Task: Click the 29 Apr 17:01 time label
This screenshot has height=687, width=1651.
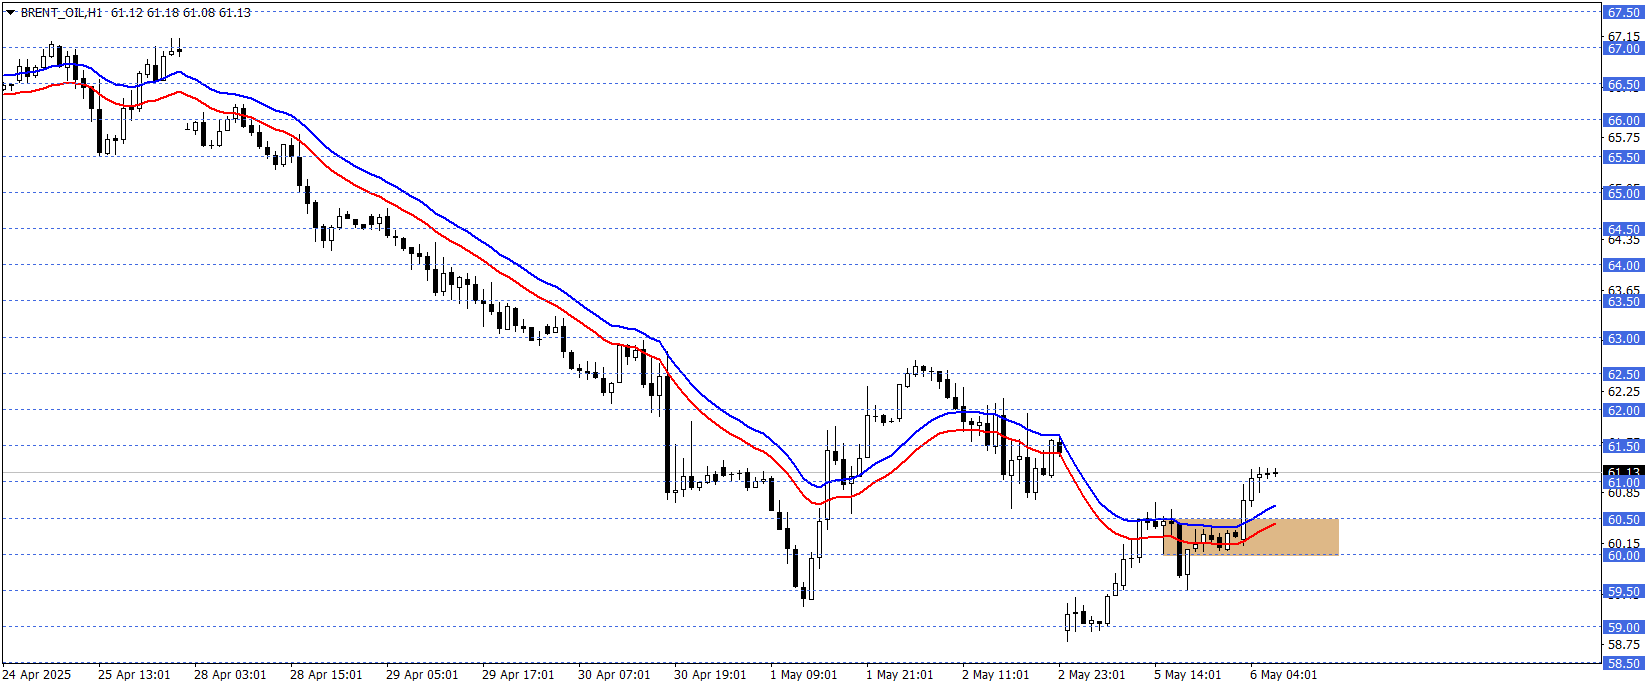Action: point(518,675)
